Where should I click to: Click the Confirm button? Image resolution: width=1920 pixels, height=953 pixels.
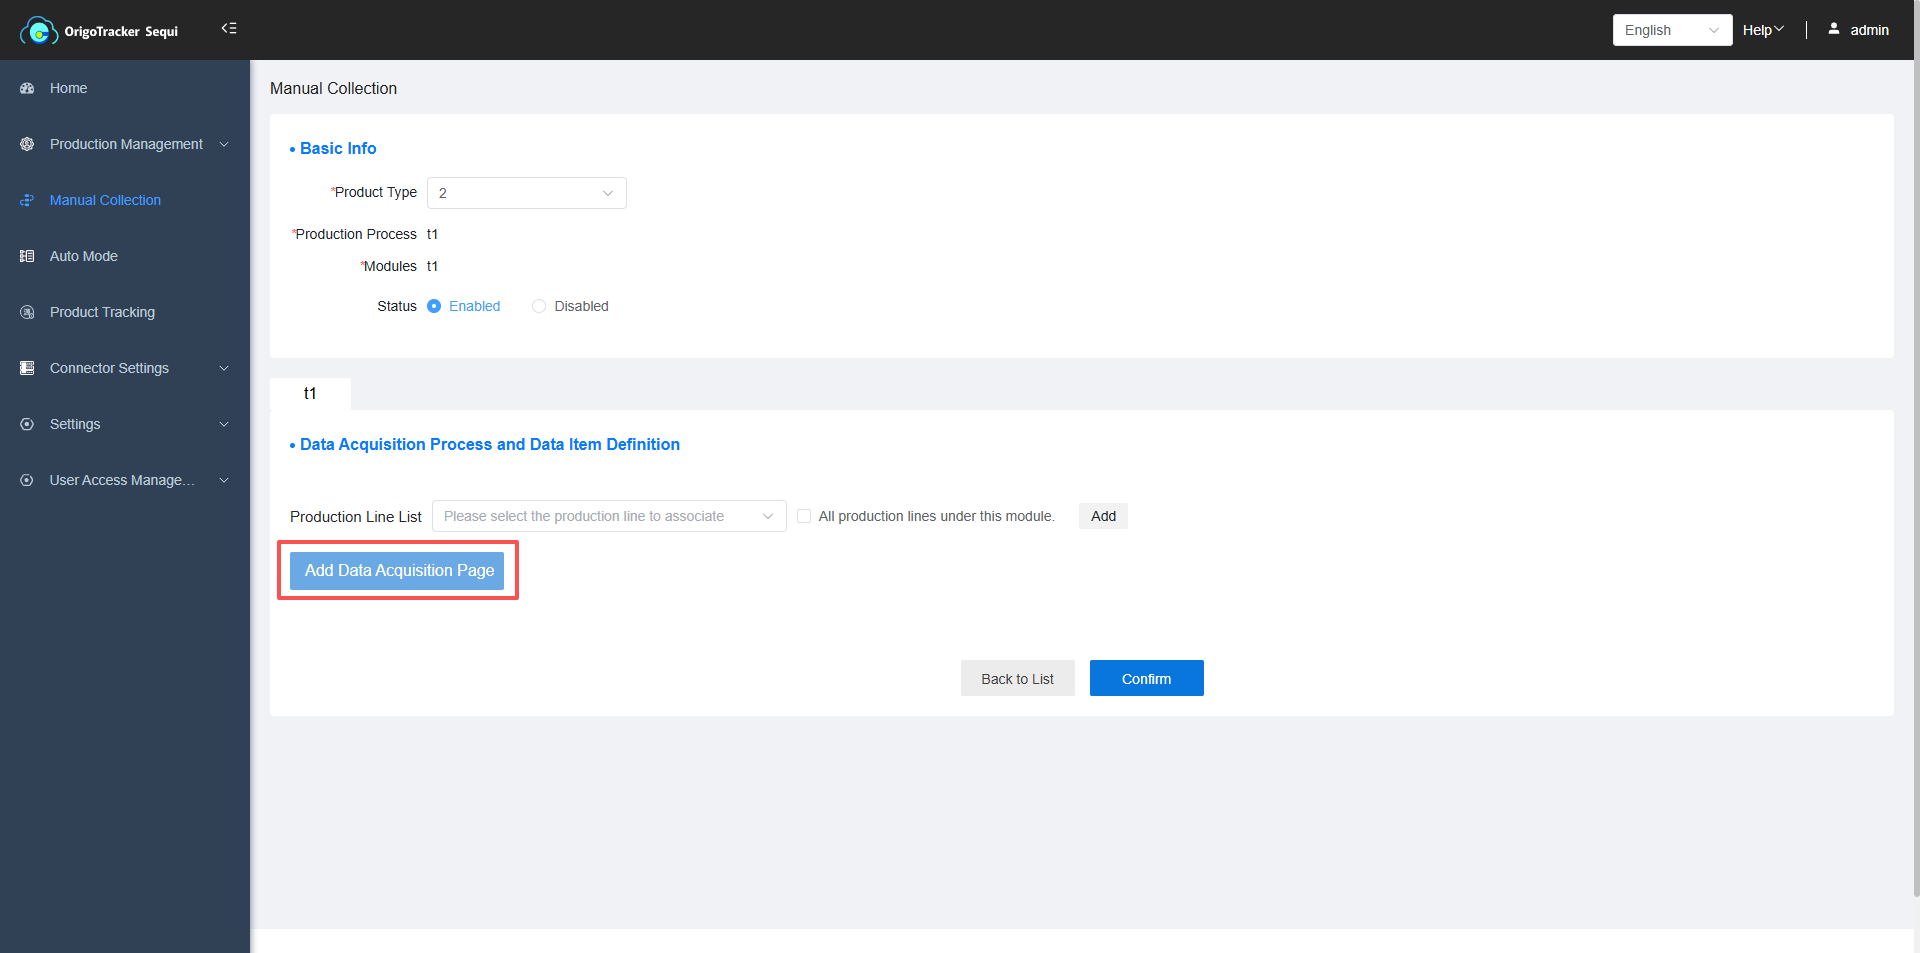1146,678
